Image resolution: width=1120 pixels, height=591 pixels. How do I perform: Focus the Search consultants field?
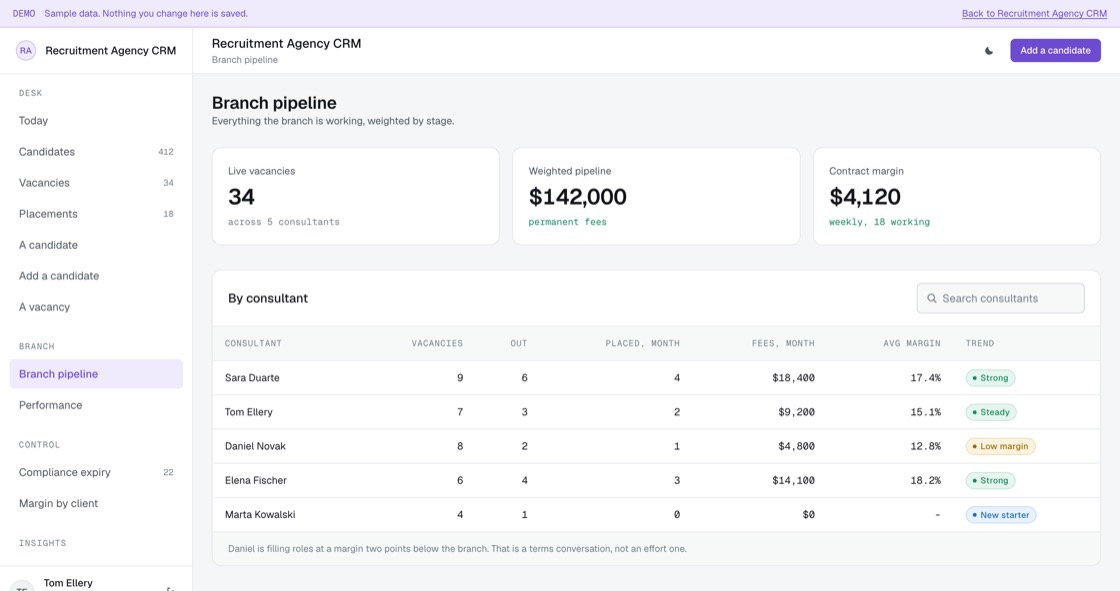click(x=1000, y=299)
